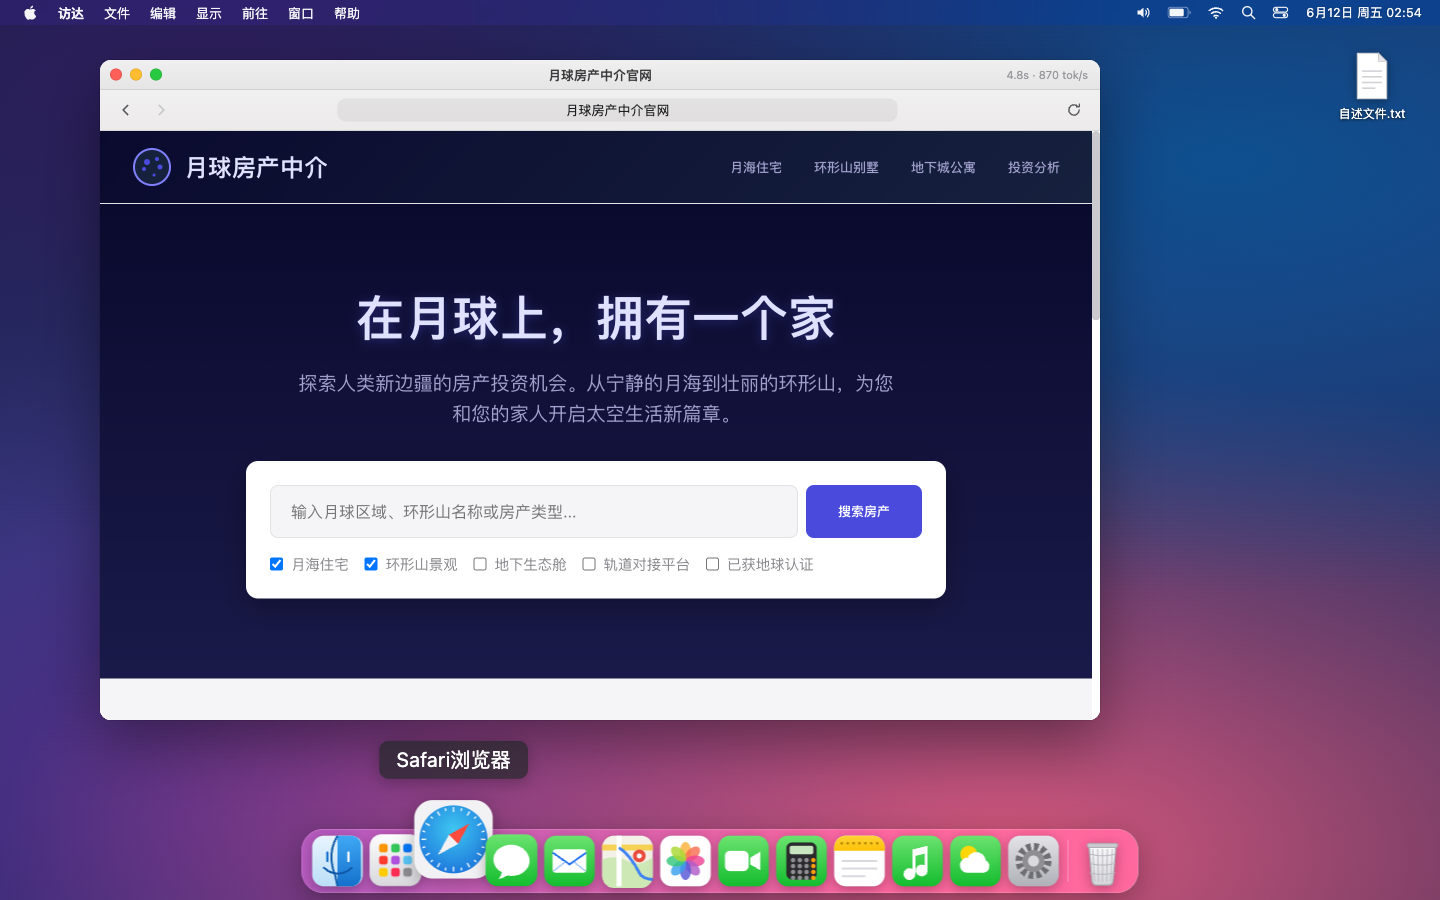The image size is (1440, 900).
Task: Click the battery status icon
Action: tap(1179, 13)
